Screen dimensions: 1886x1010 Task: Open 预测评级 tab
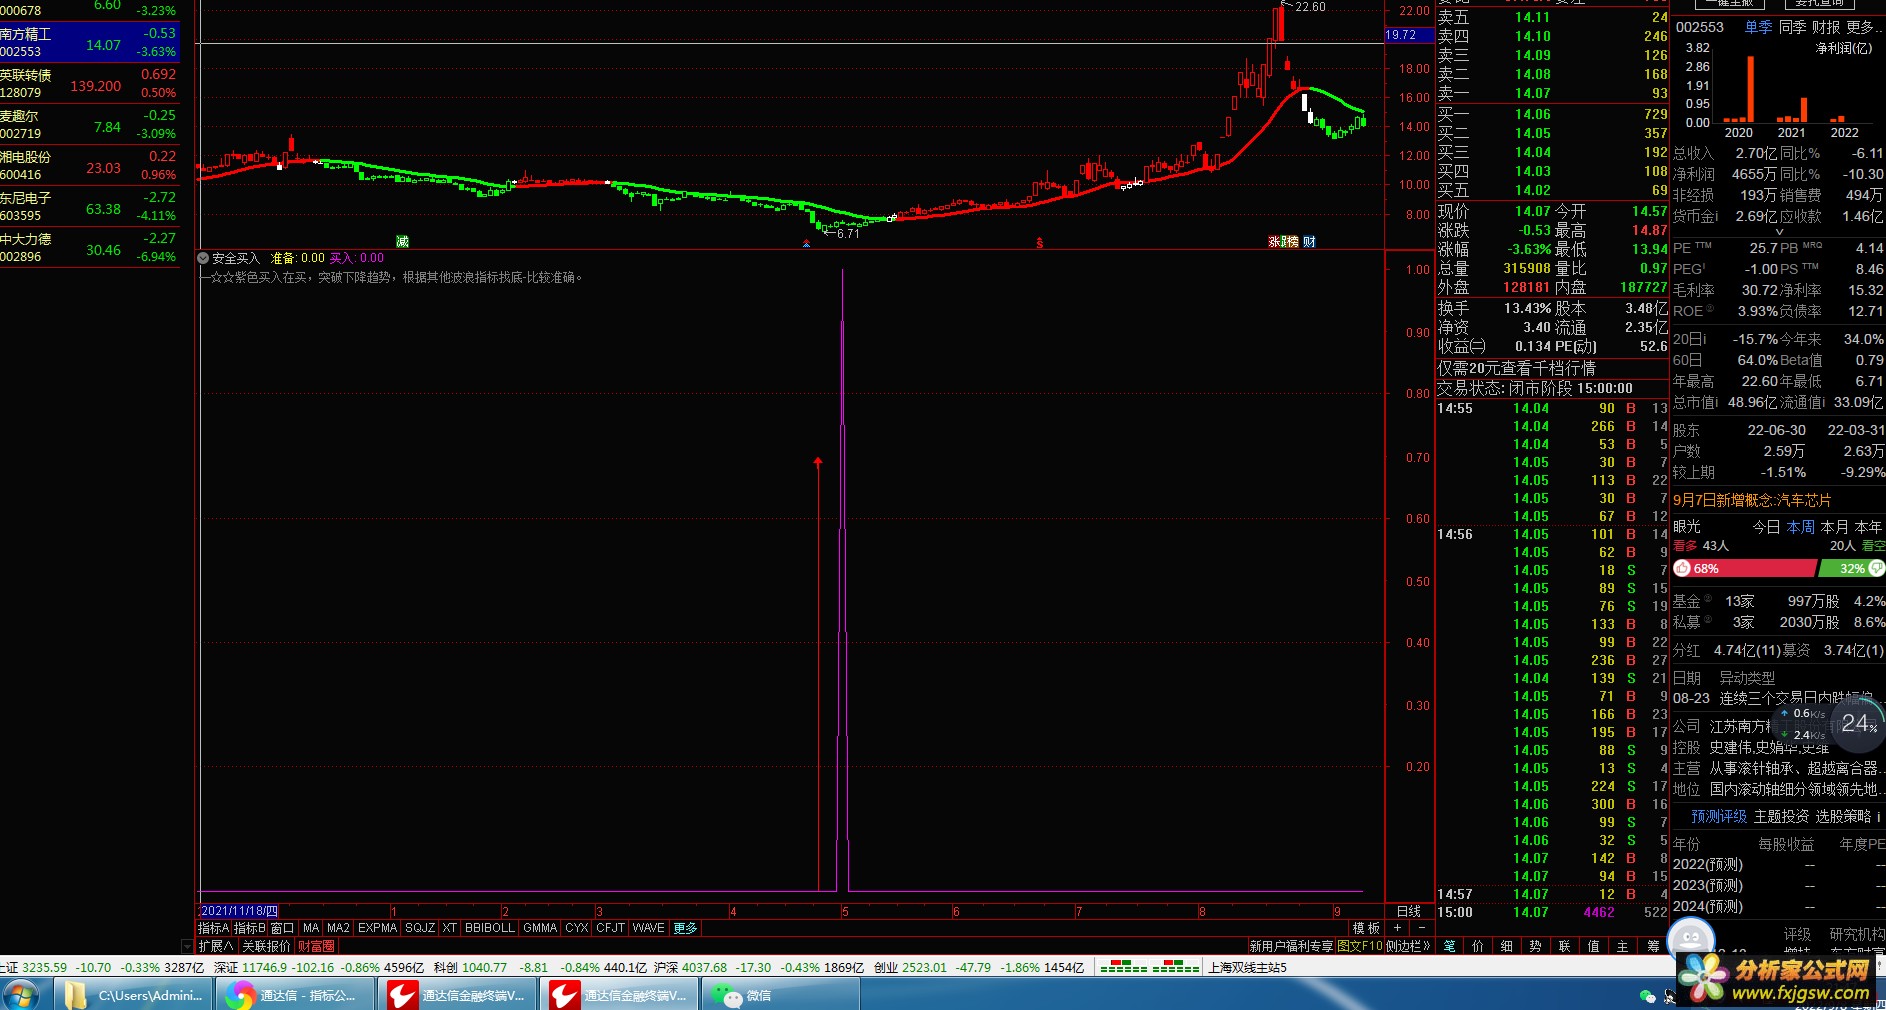click(1718, 817)
